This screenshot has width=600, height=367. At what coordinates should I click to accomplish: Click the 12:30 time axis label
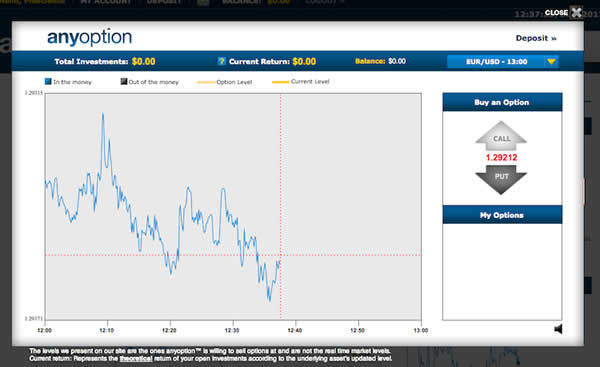pyautogui.click(x=232, y=330)
